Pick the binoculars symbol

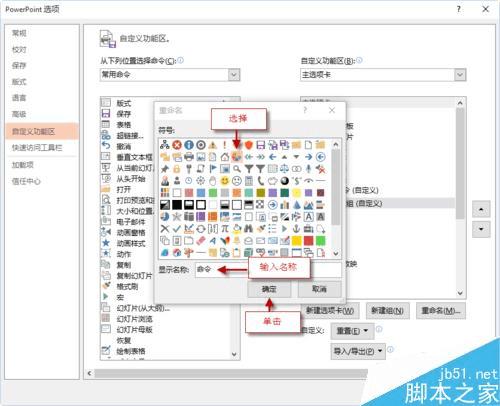click(249, 229)
